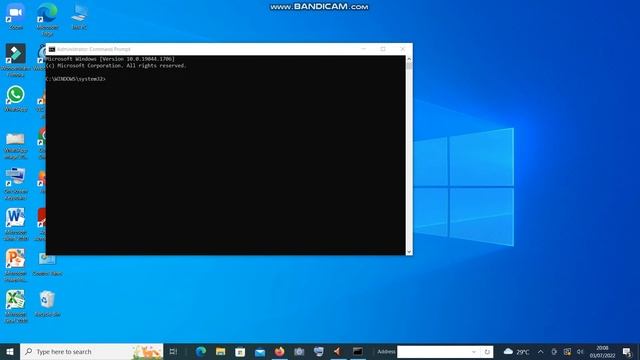Expand the taskbar Address bar dropdown

pos(474,351)
